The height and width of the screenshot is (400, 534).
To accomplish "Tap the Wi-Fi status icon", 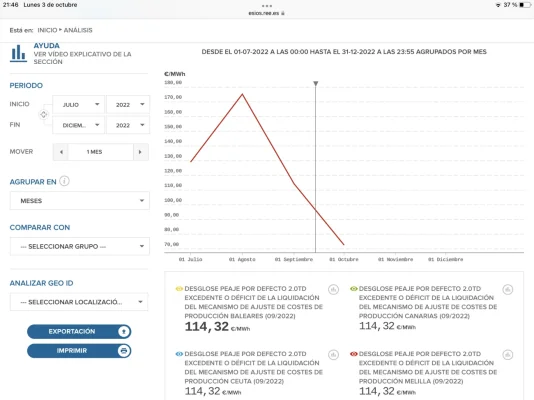I will (498, 5).
